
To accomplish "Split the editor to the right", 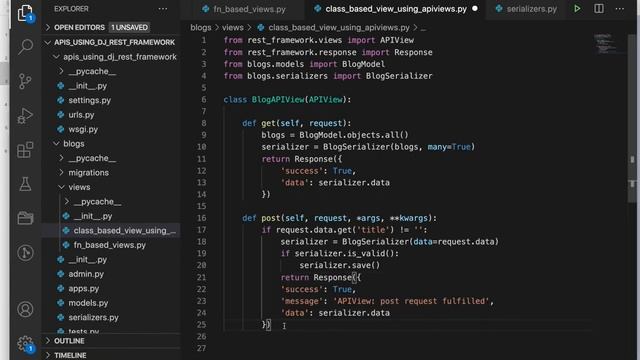I will (x=599, y=9).
